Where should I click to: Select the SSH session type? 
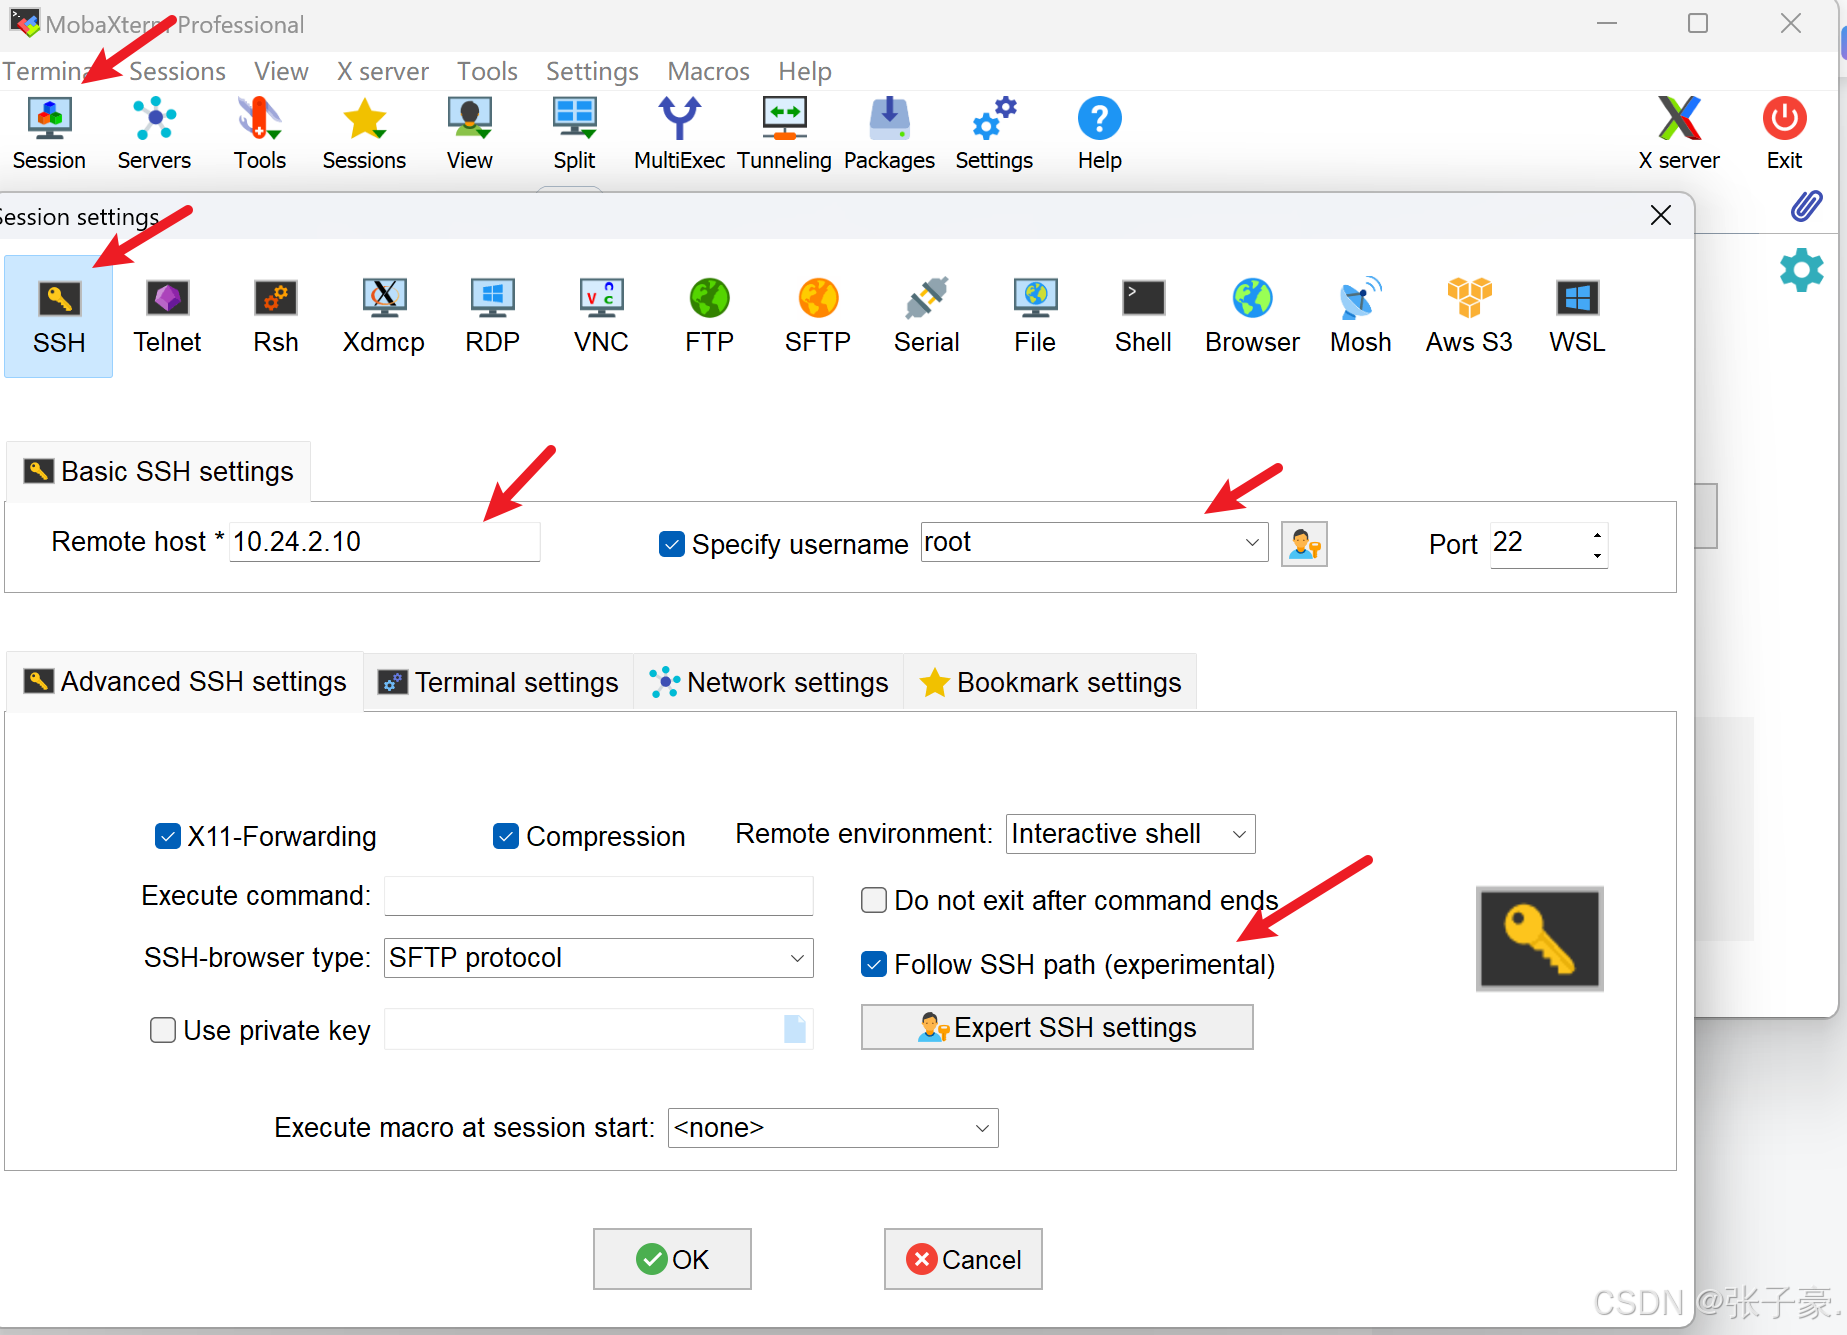[59, 316]
